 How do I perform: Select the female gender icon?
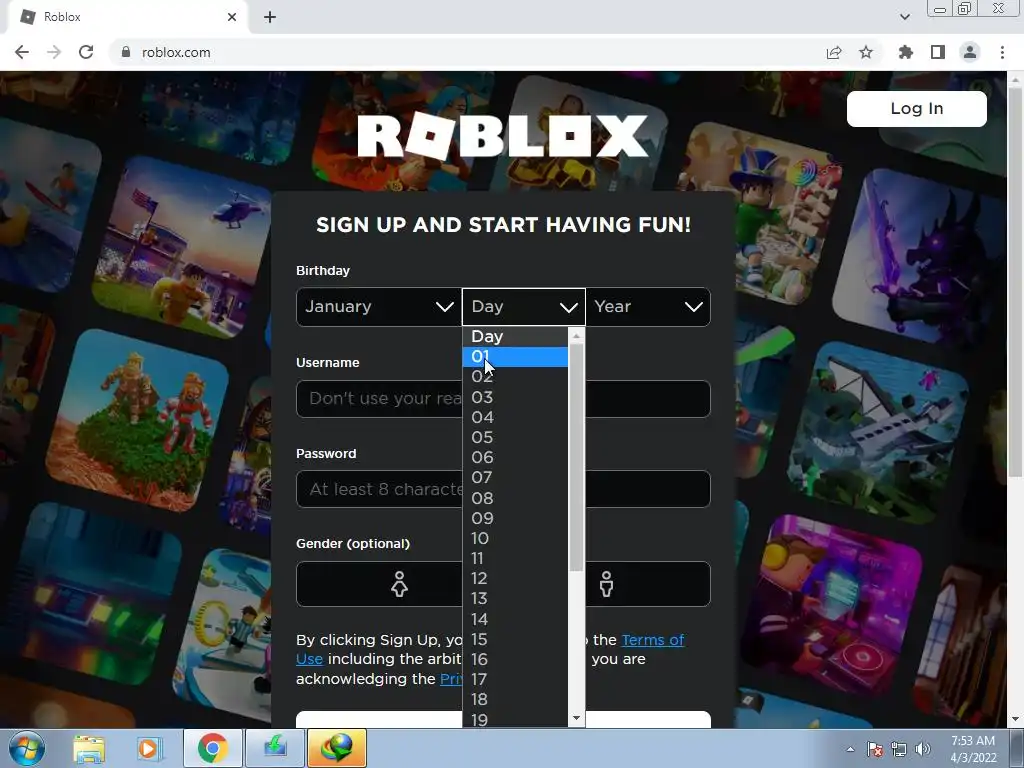pos(400,584)
